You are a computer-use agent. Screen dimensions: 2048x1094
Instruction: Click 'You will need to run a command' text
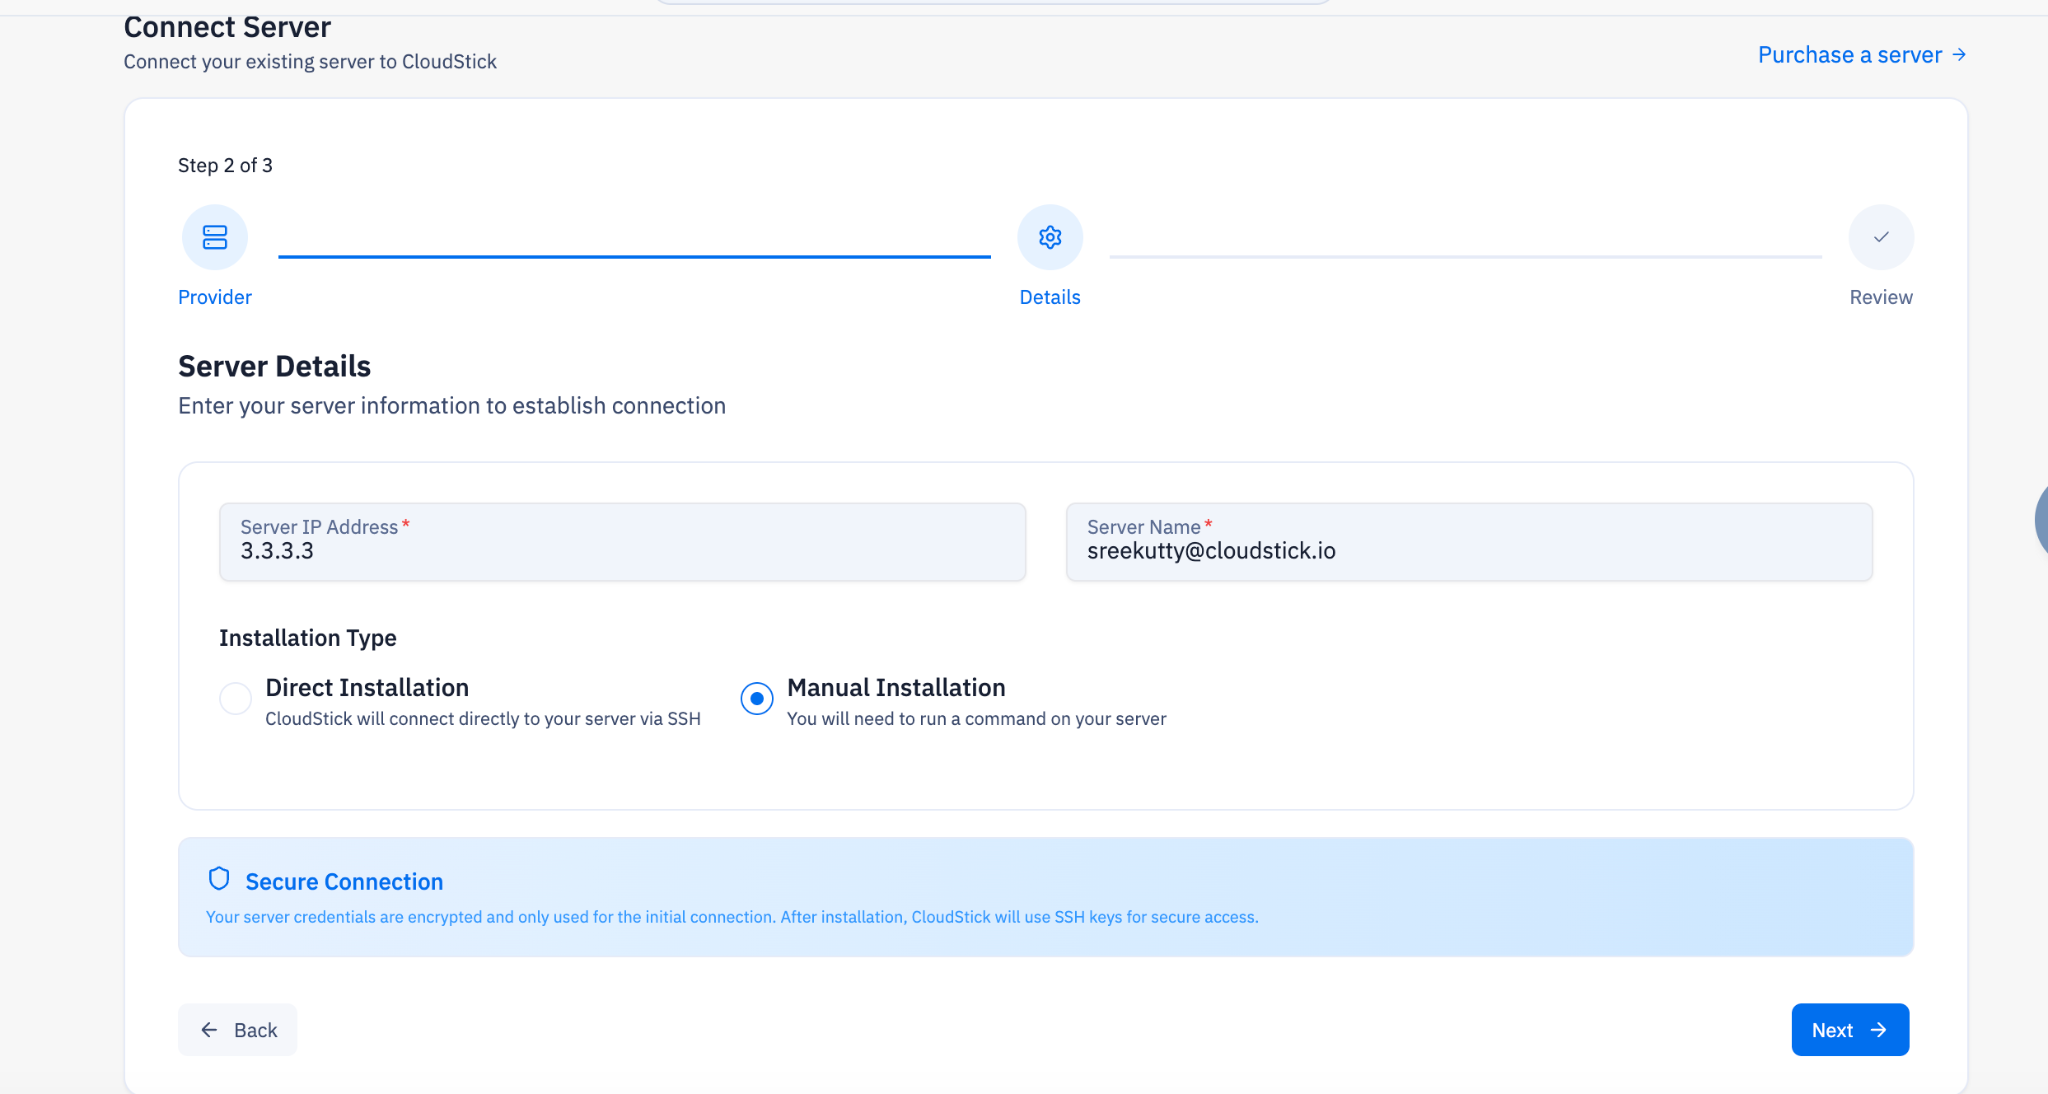pos(976,719)
